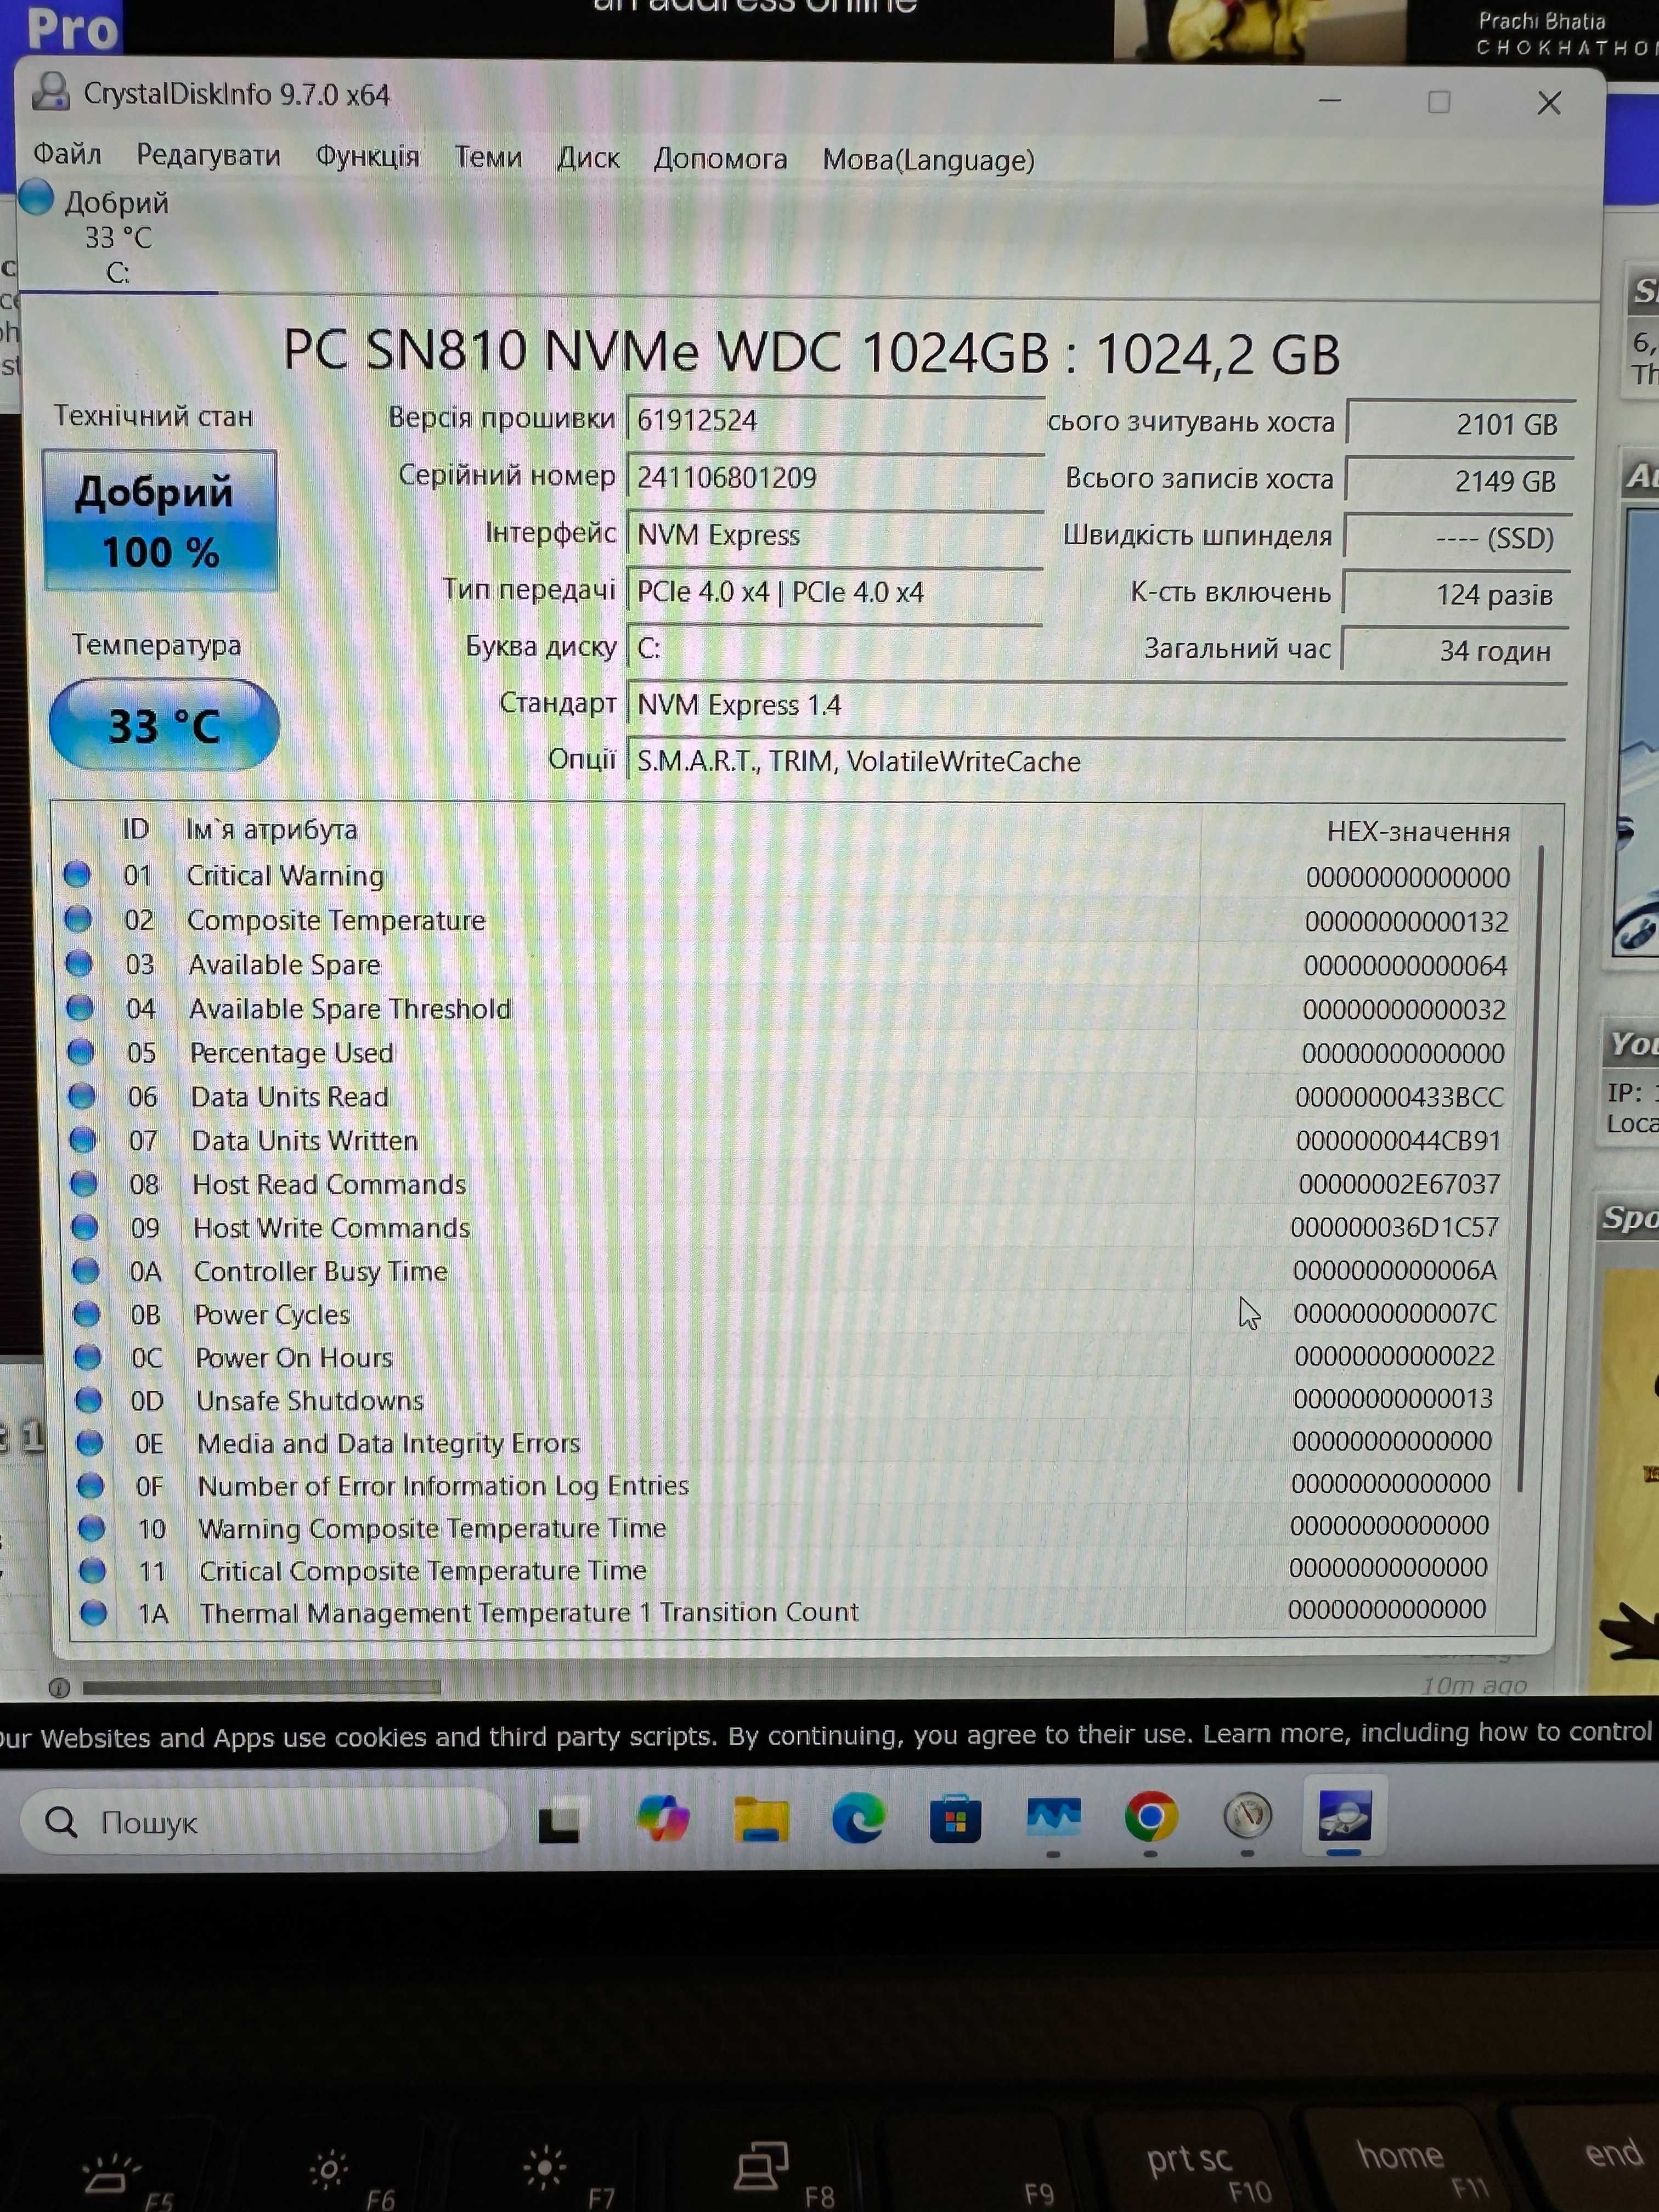This screenshot has width=1659, height=2212.
Task: Open File Explorer from the taskbar
Action: (x=761, y=1818)
